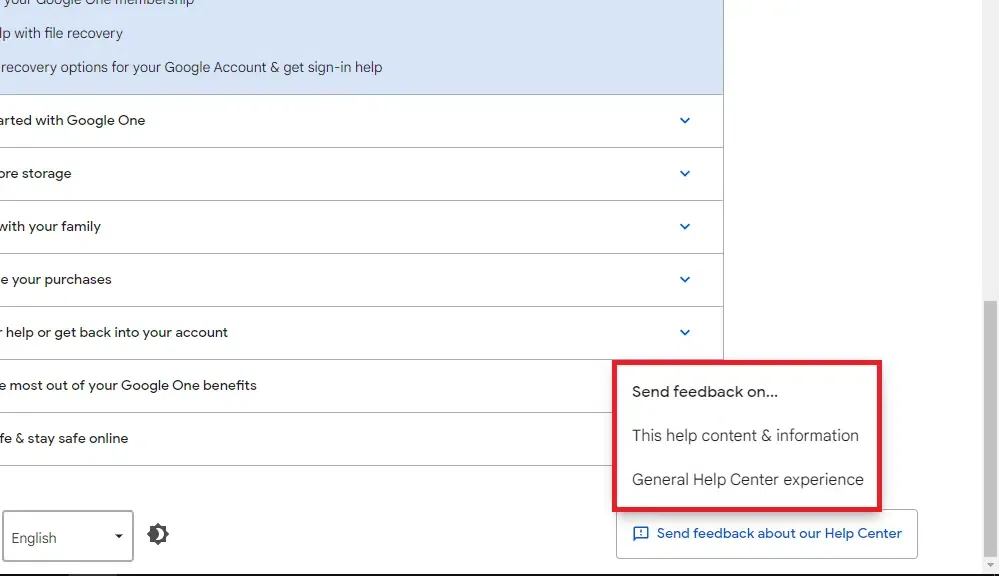The width and height of the screenshot is (999, 576).
Task: Expand the chevron on the 'your purchases' row
Action: 685,280
